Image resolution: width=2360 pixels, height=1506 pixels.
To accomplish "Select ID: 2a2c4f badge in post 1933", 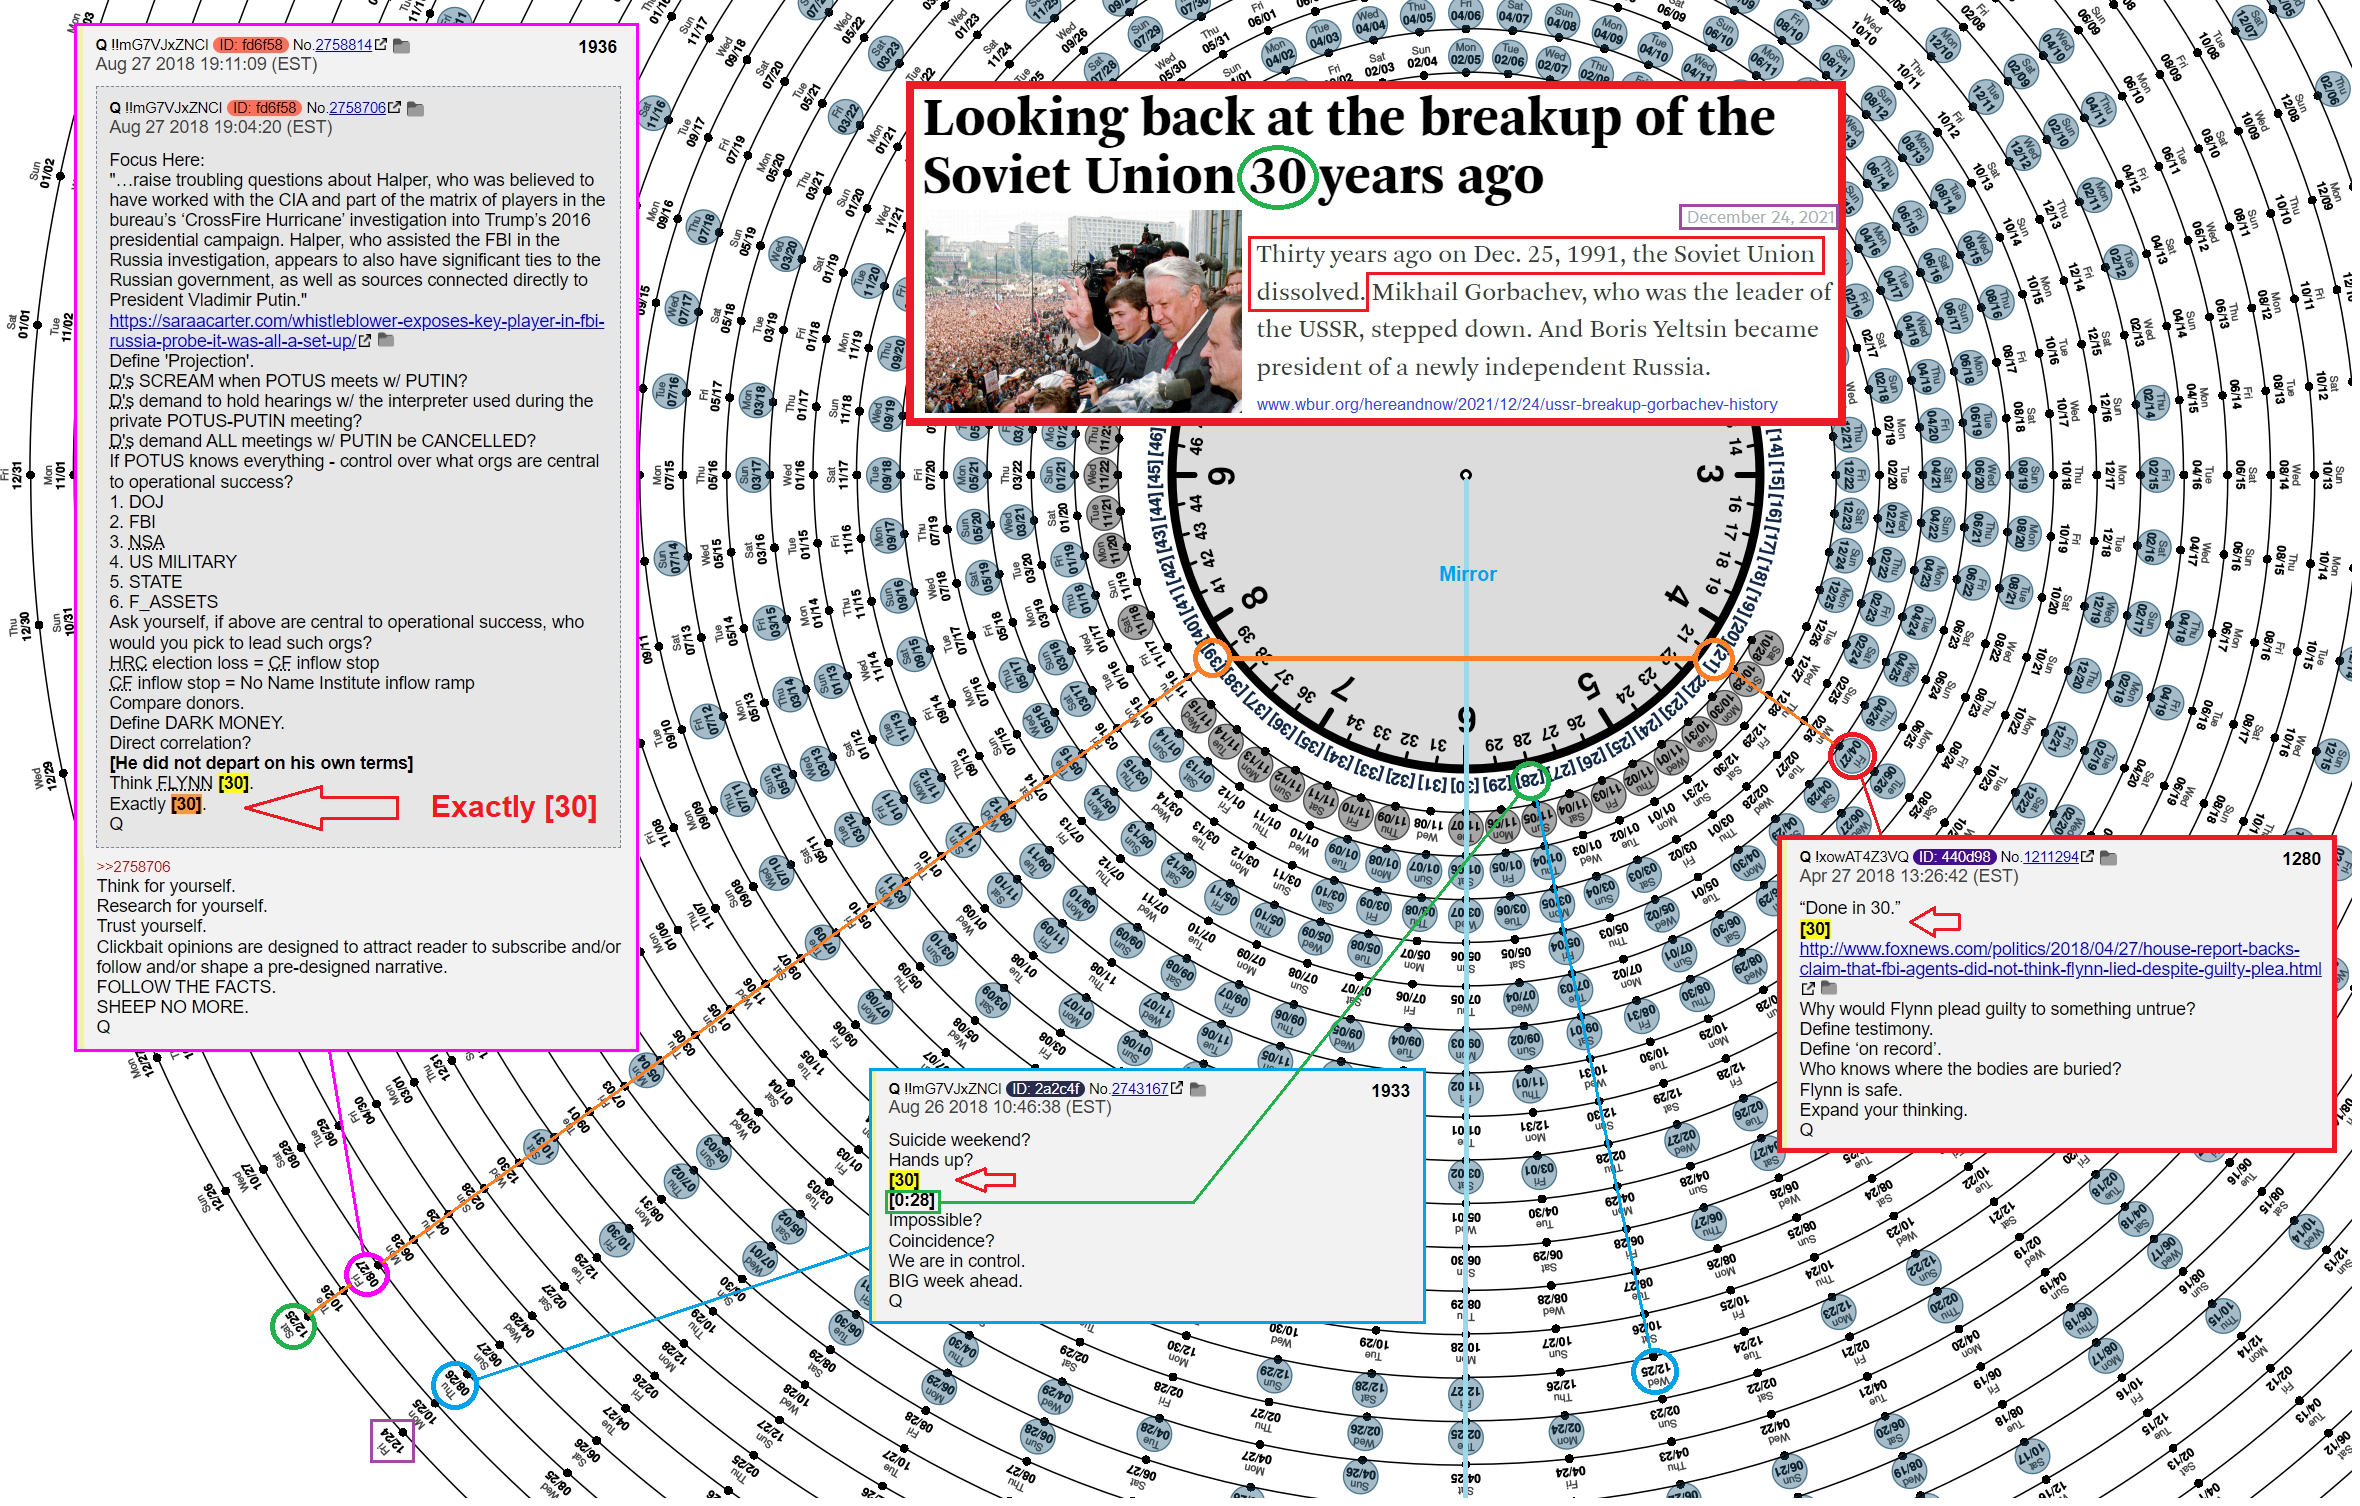I will pos(1045,1089).
